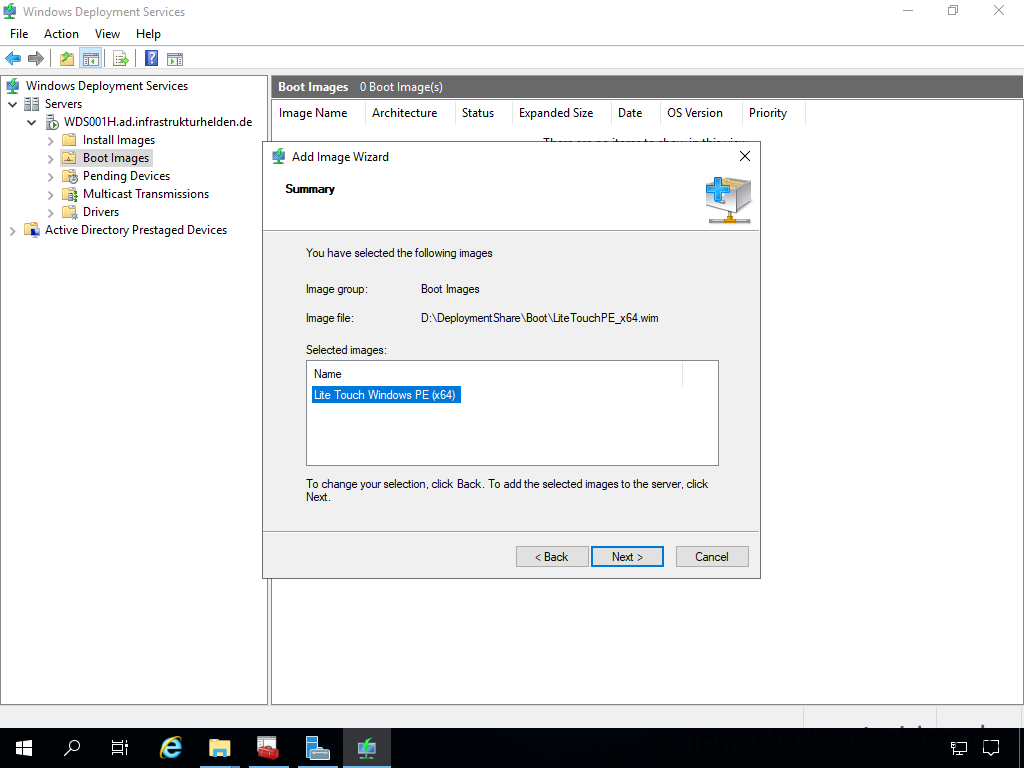Open the Action Center notification icon
The width and height of the screenshot is (1024, 768).
[991, 747]
